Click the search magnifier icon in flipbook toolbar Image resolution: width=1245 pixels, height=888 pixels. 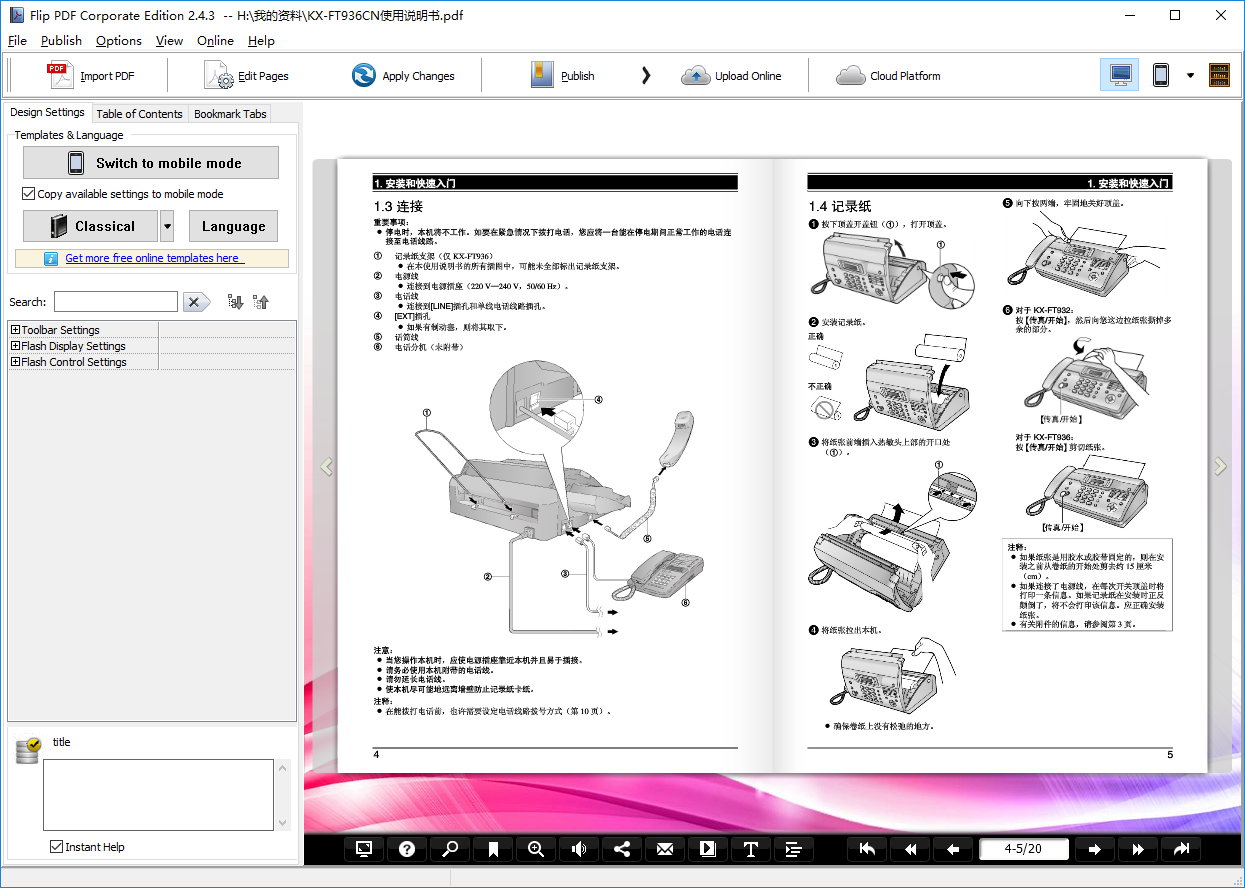tap(450, 849)
